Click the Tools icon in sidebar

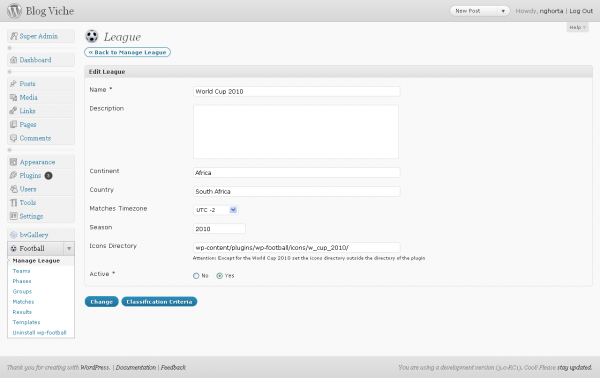[13, 202]
